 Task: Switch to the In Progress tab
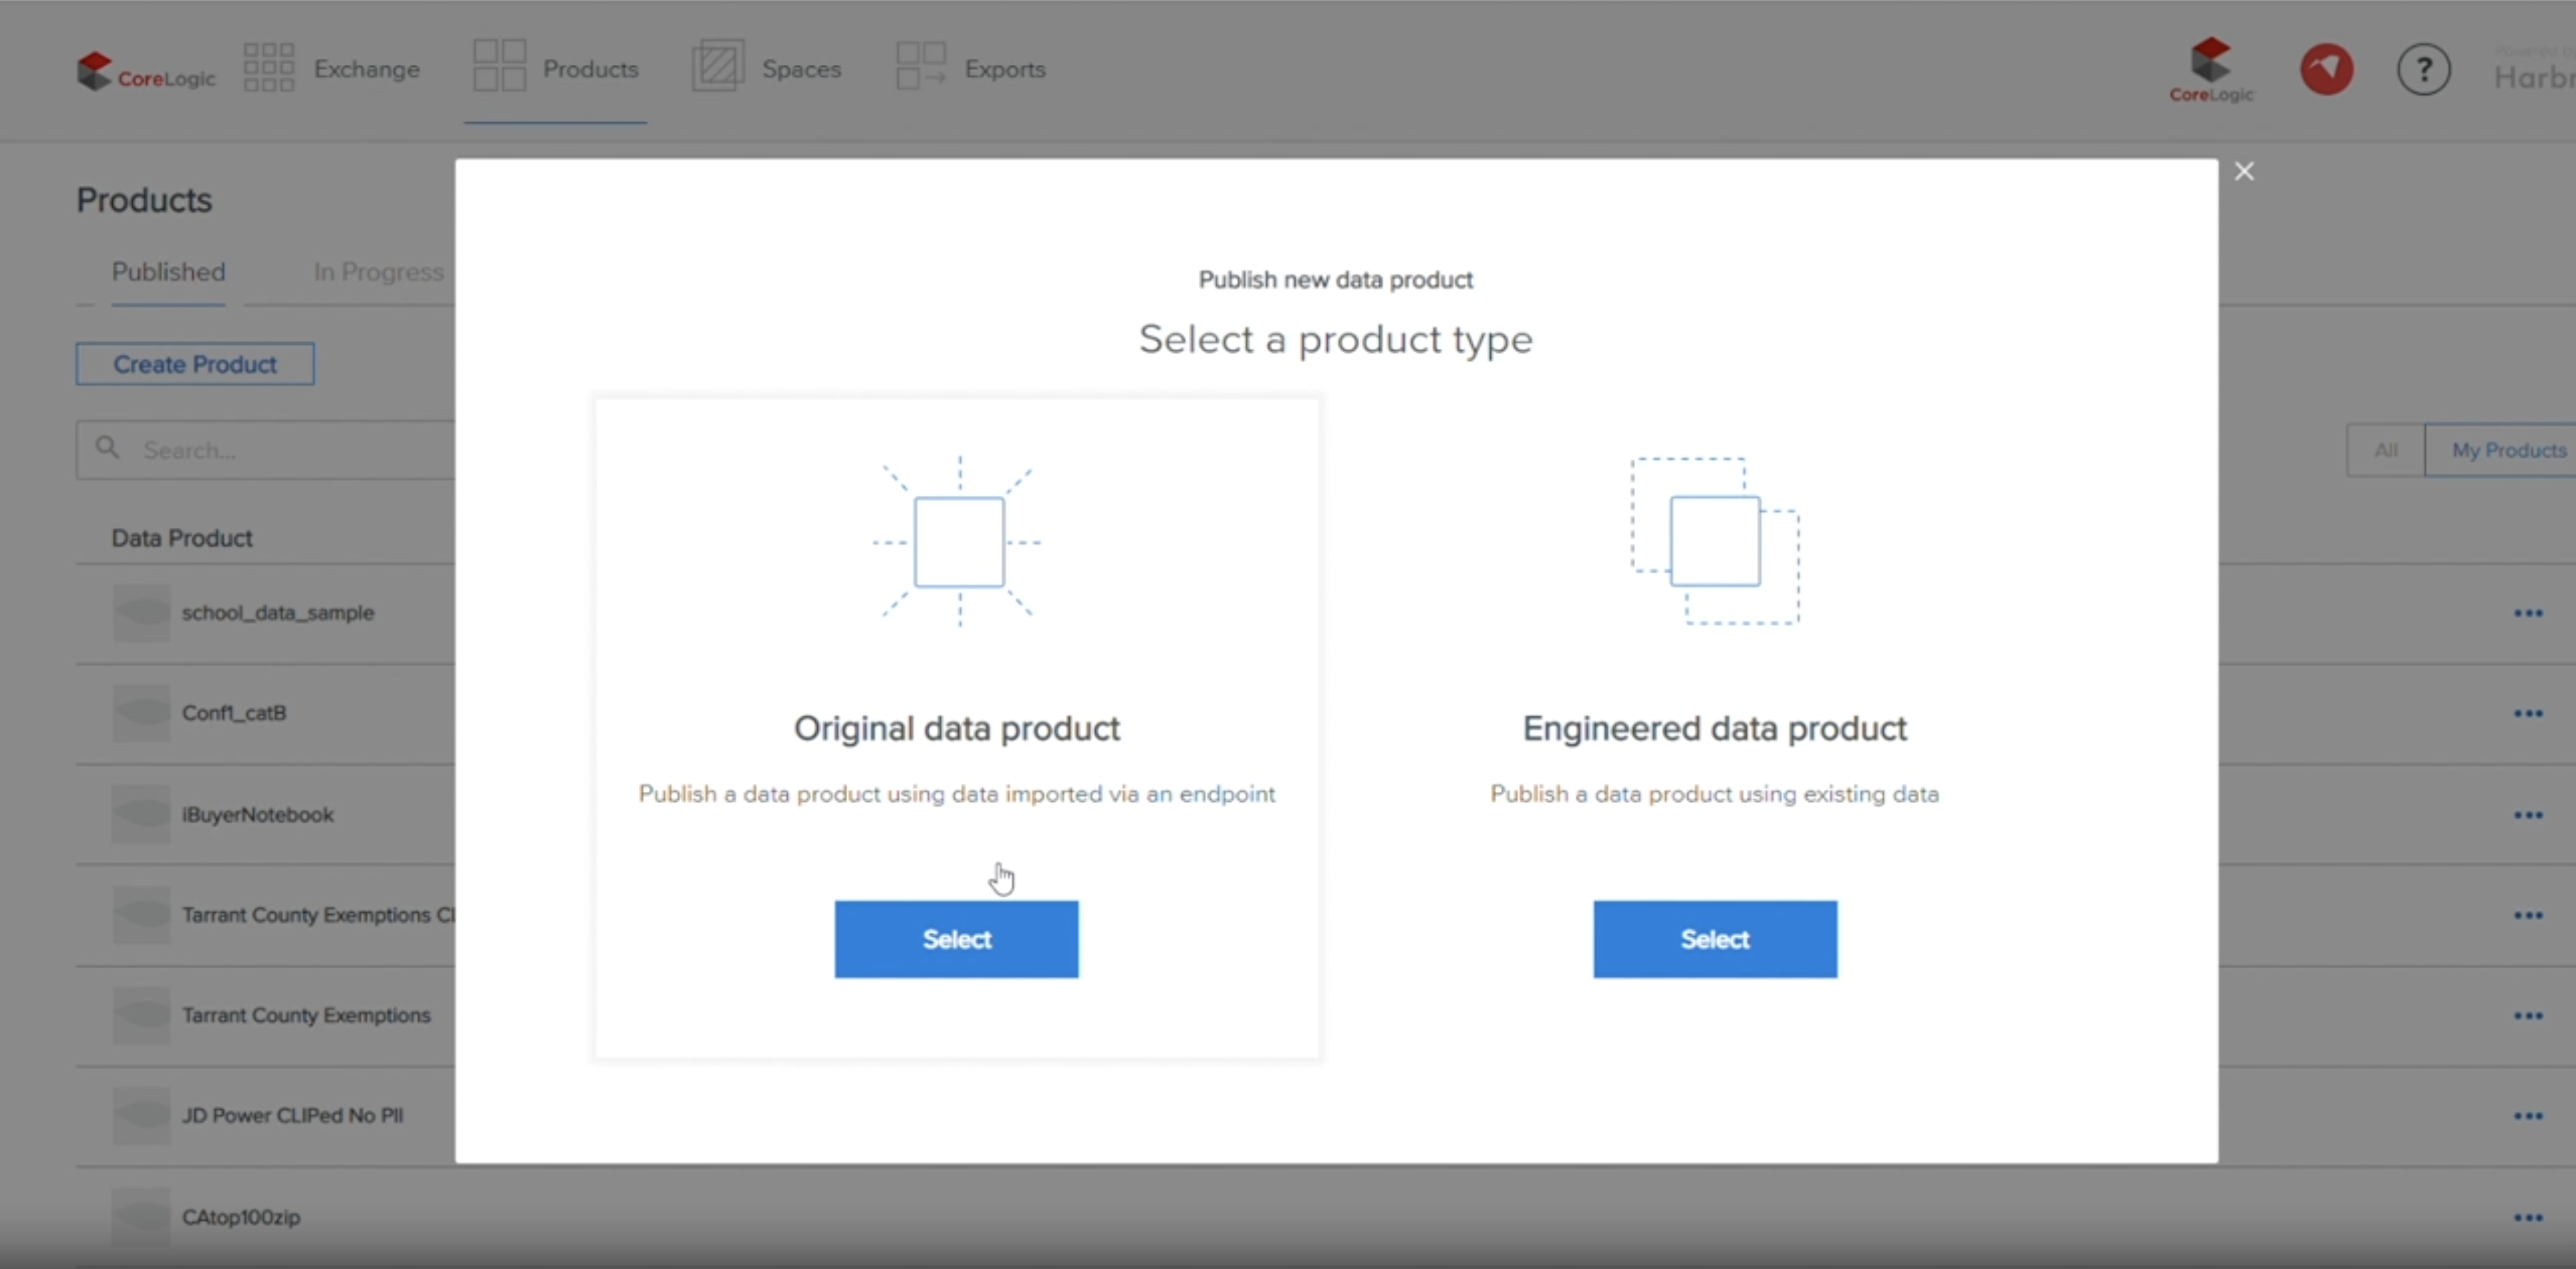(x=378, y=272)
